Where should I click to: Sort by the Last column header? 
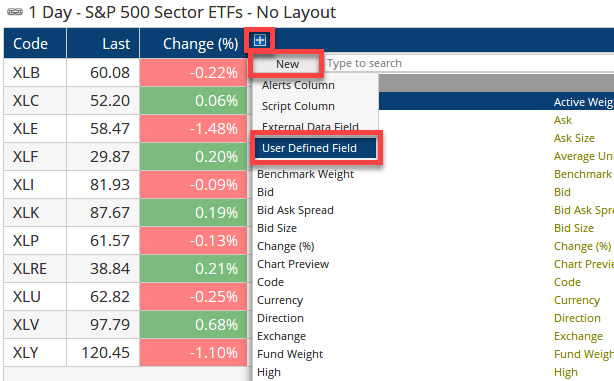[x=103, y=43]
